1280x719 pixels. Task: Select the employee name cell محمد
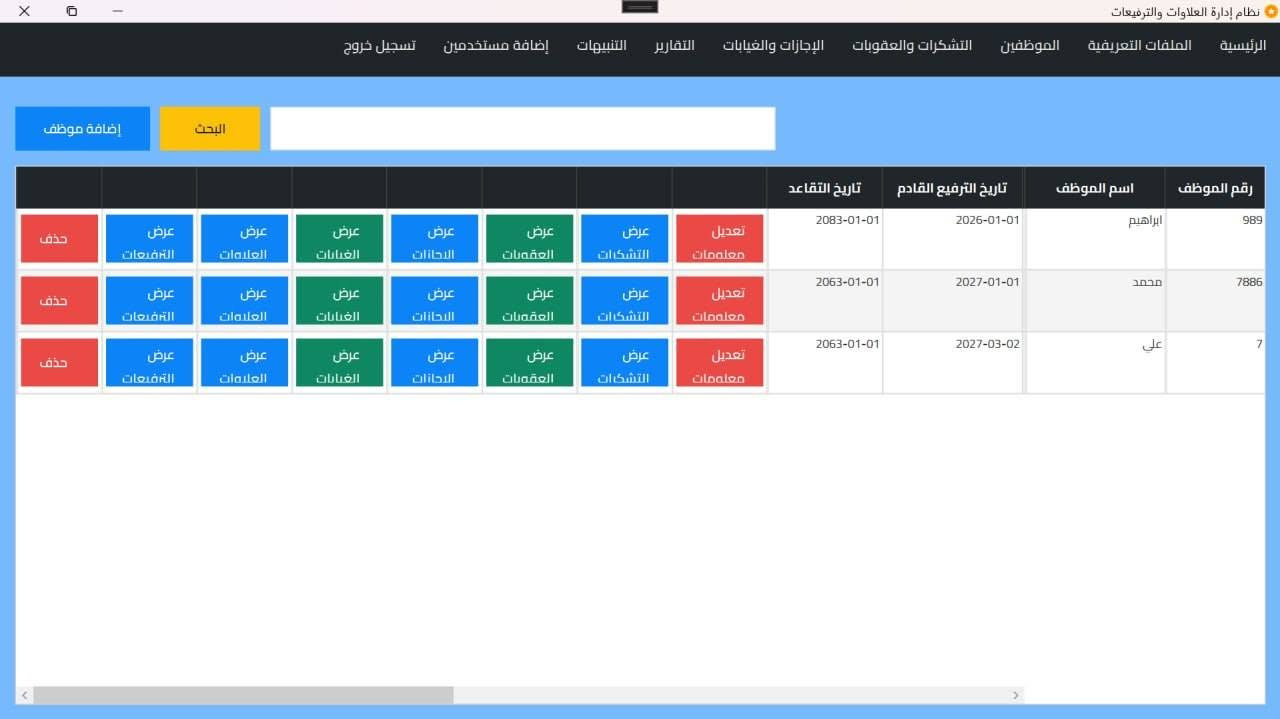click(1095, 301)
